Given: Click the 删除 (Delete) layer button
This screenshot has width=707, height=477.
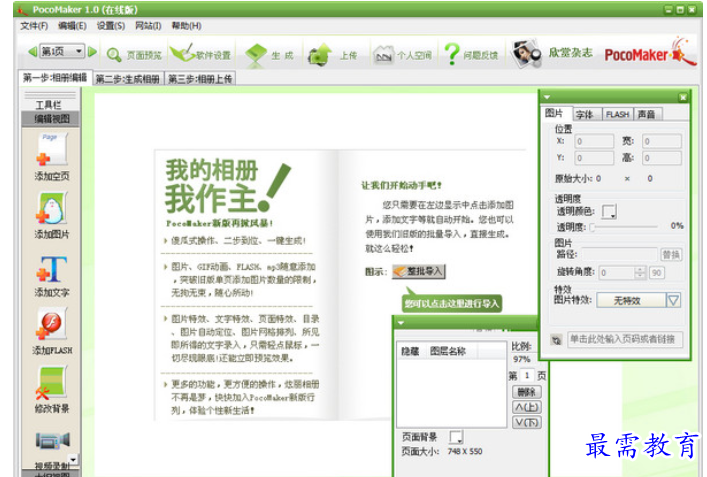Looking at the screenshot, I should (x=525, y=392).
